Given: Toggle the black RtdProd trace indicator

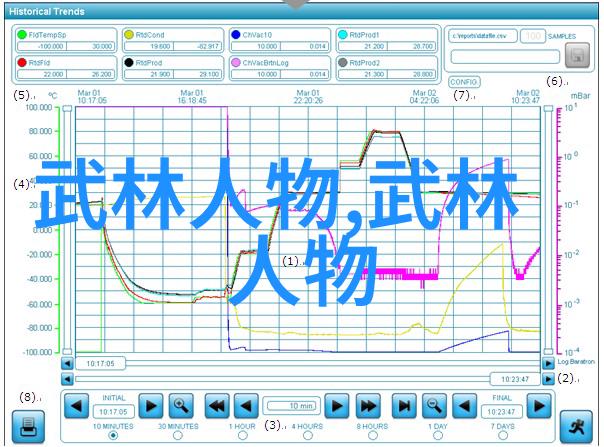Looking at the screenshot, I should 129,62.
